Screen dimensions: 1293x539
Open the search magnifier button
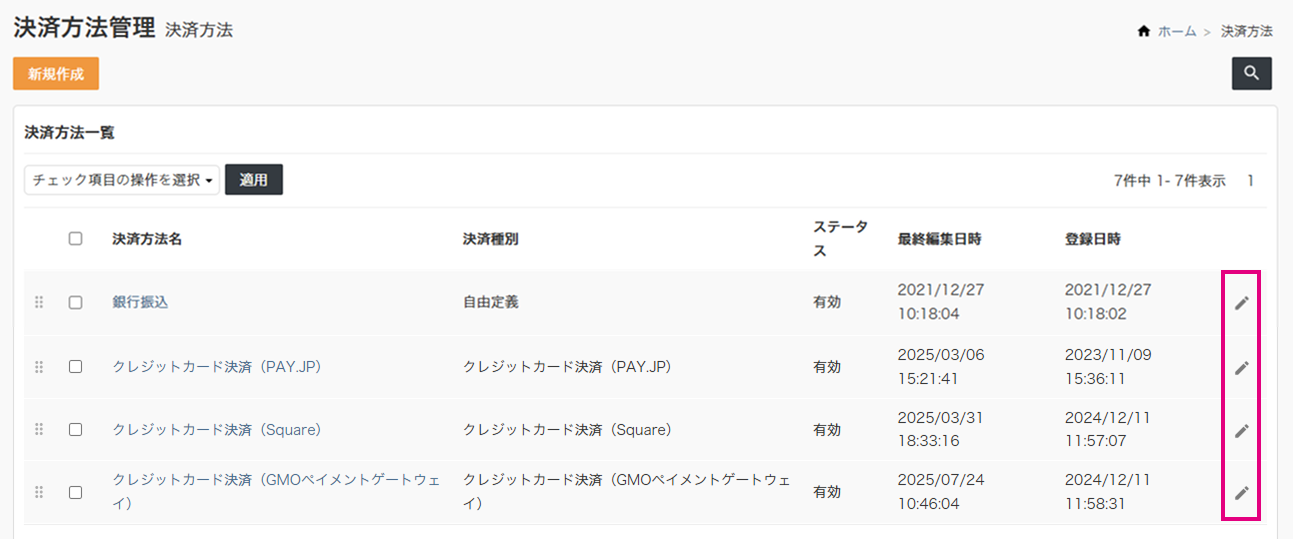click(x=1251, y=73)
